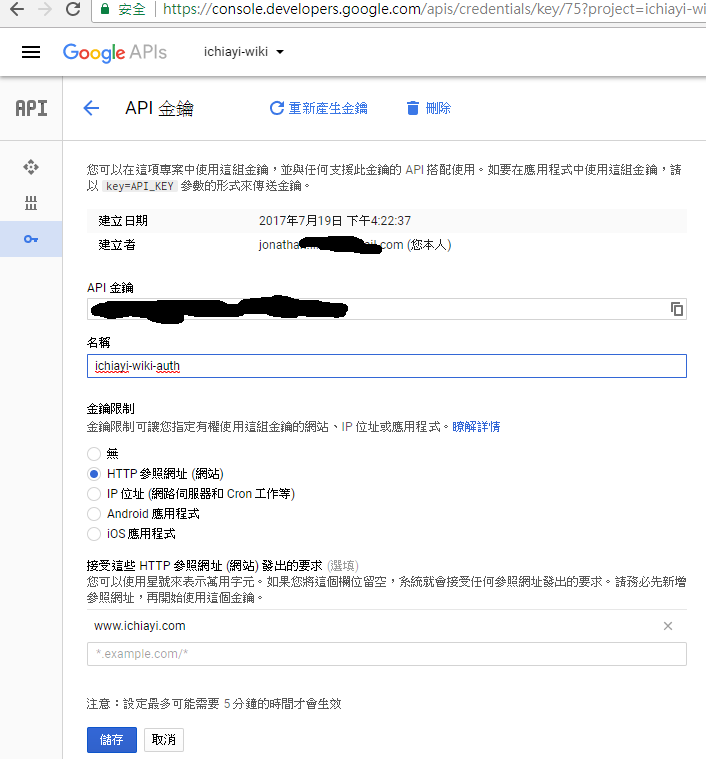706x759 pixels.
Task: Select the HTTP 參照網址 (網站) radio button
Action: click(x=94, y=473)
